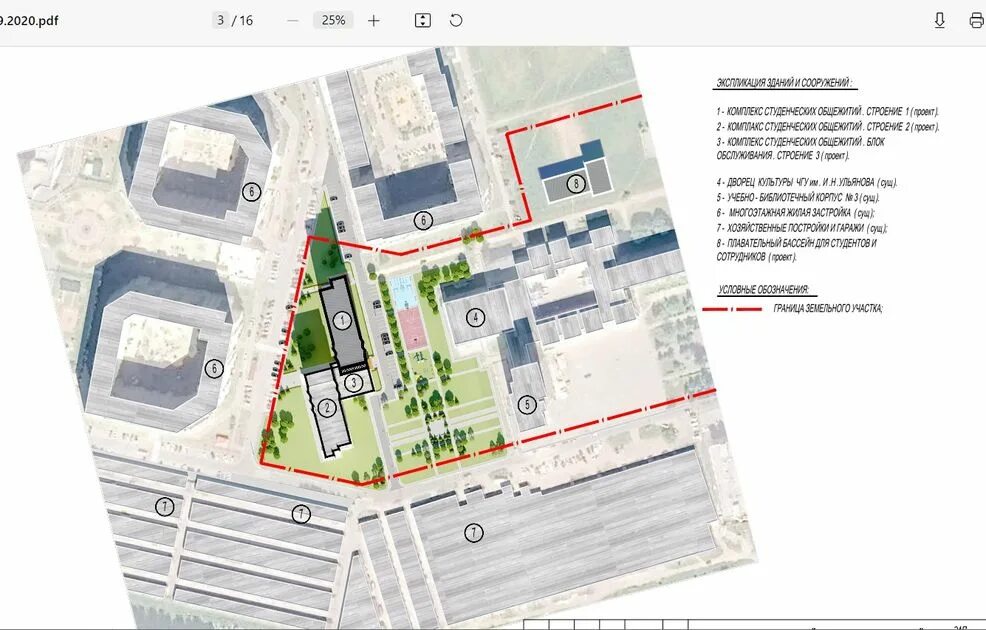Click building marker 3 on the plan
Viewport: 986px width, 630px height.
(x=354, y=381)
